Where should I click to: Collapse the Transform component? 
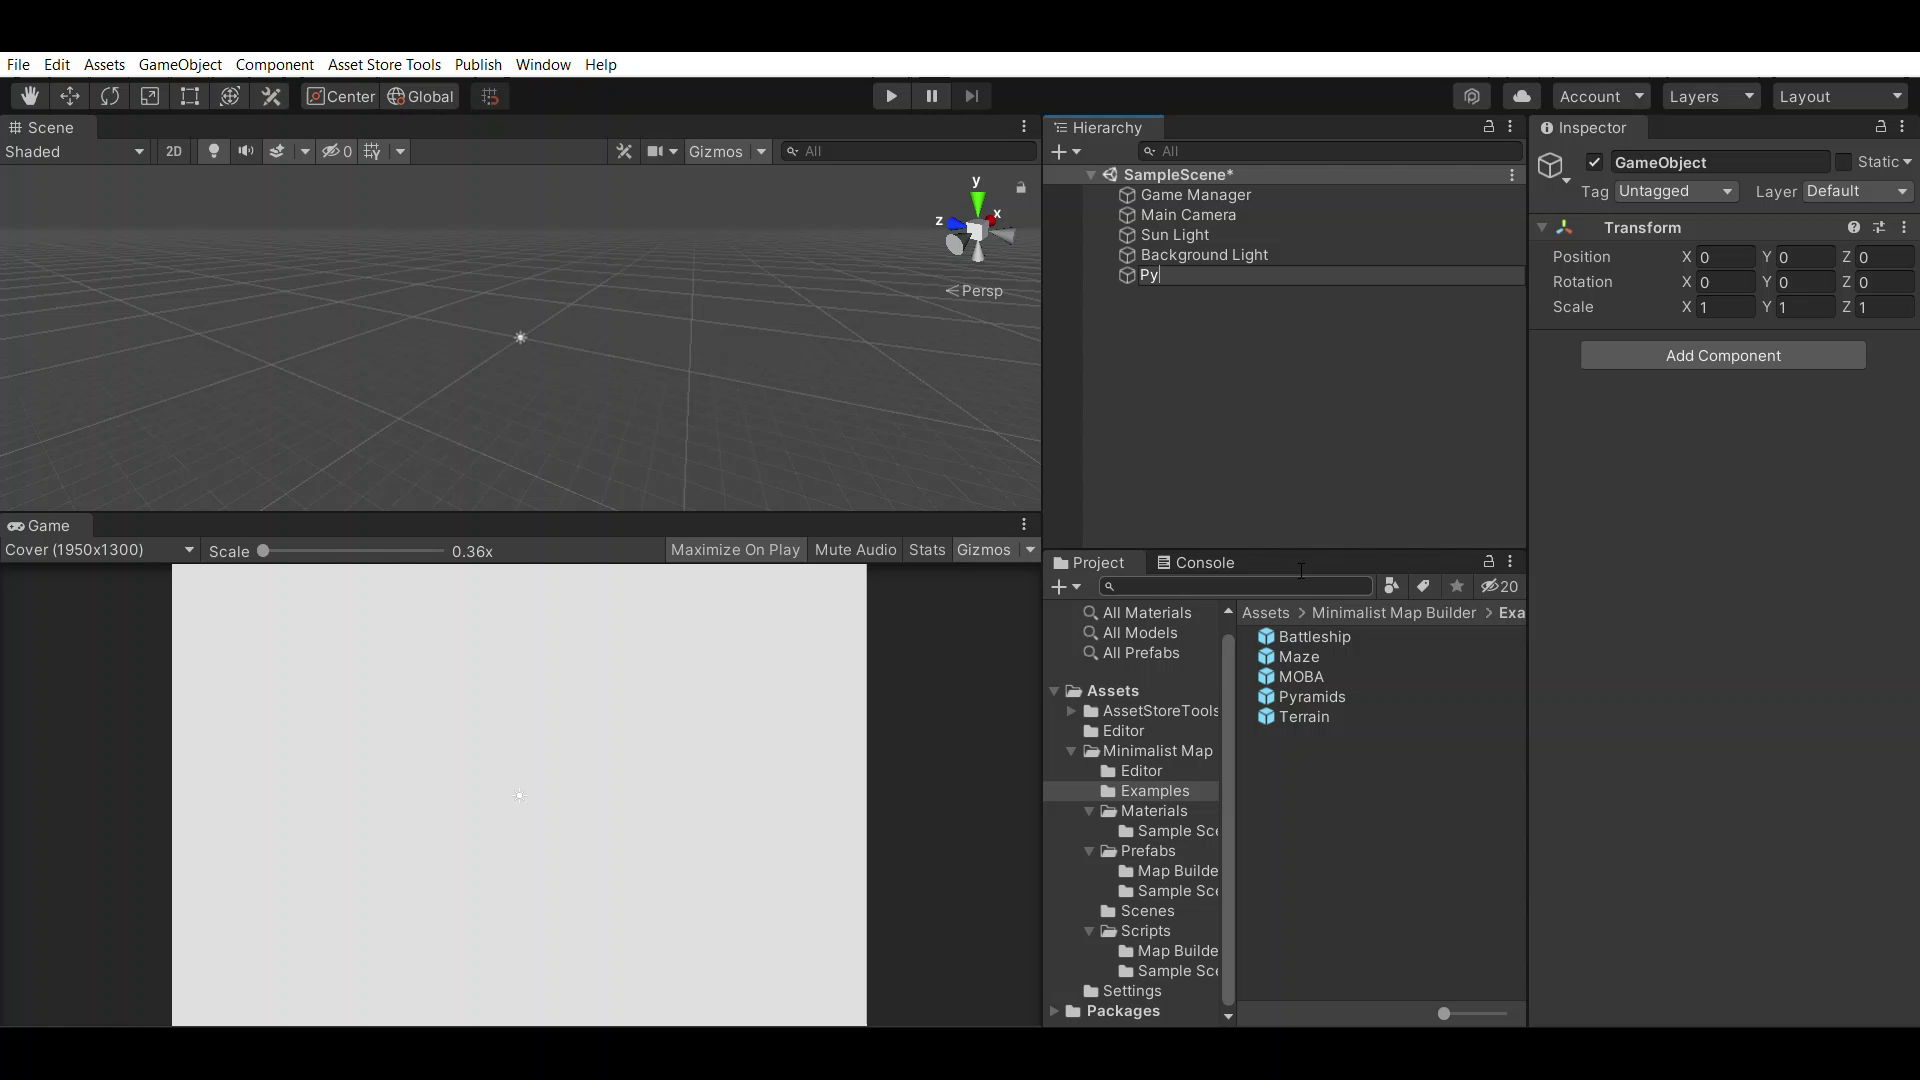point(1542,228)
